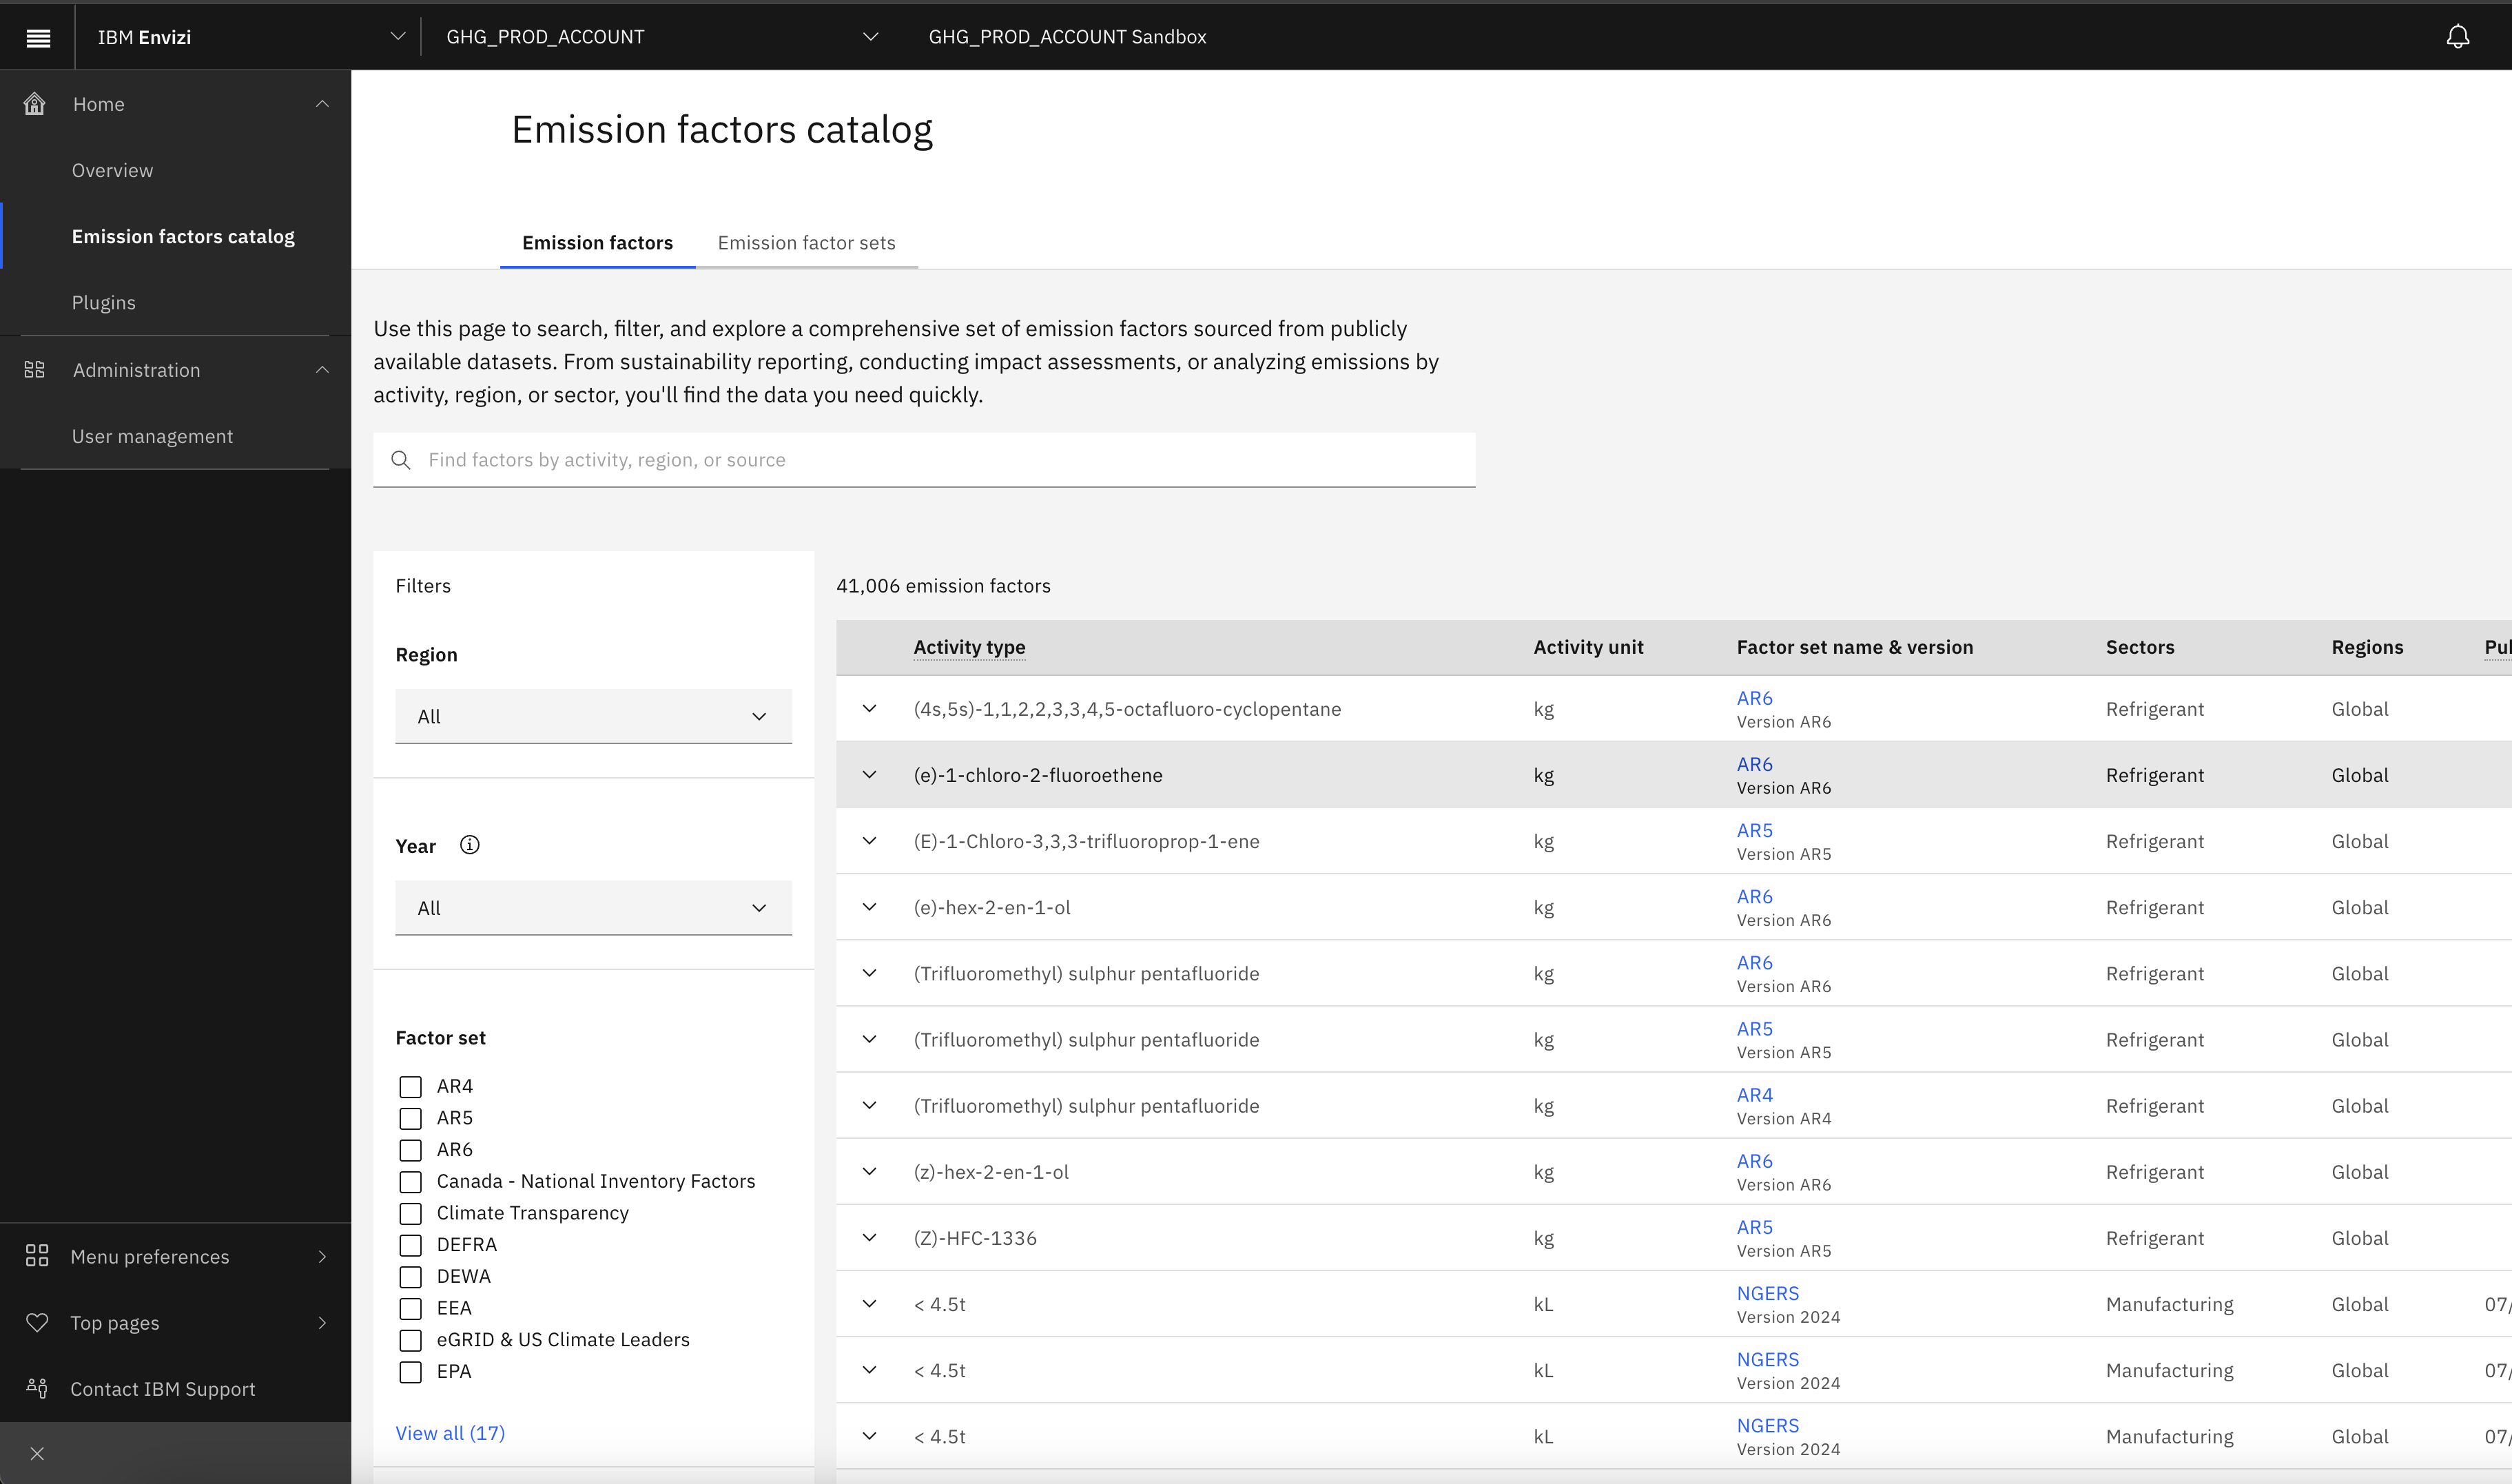This screenshot has width=2512, height=1484.
Task: Collapse the Home section icon
Action: tap(322, 103)
